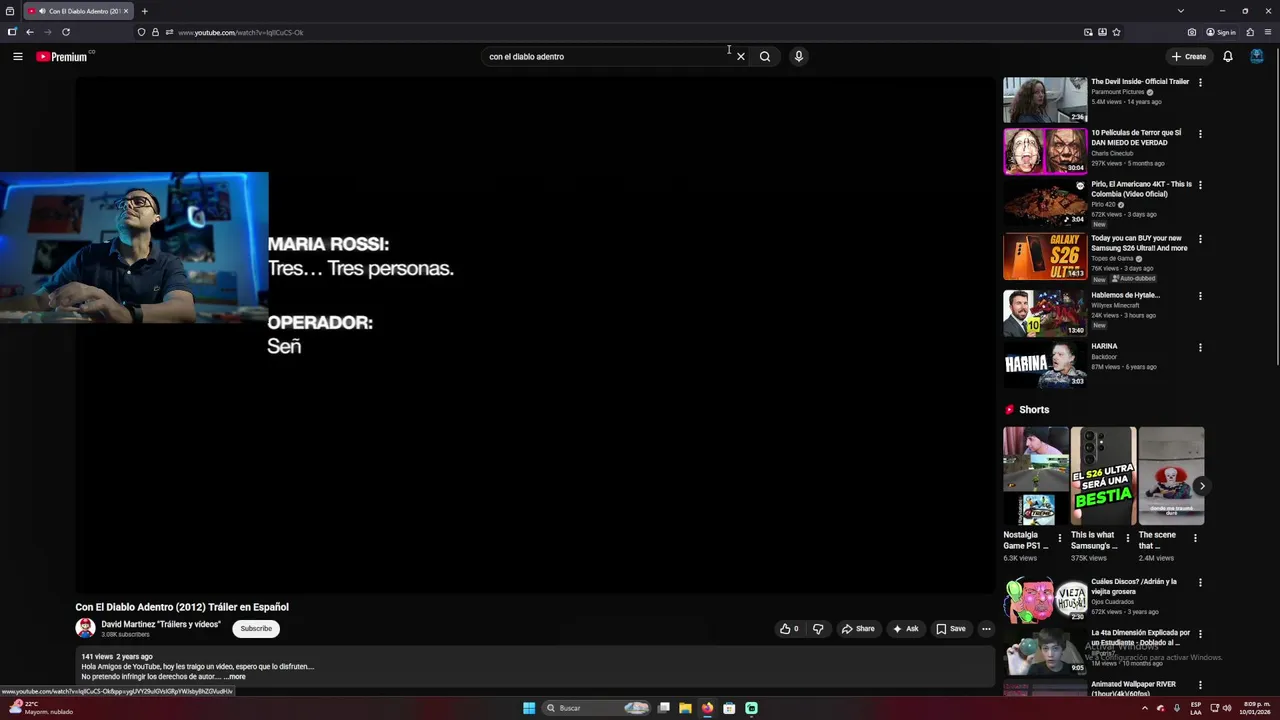Subscribe to David Martinez channel
This screenshot has width=1280, height=720.
[x=256, y=629]
